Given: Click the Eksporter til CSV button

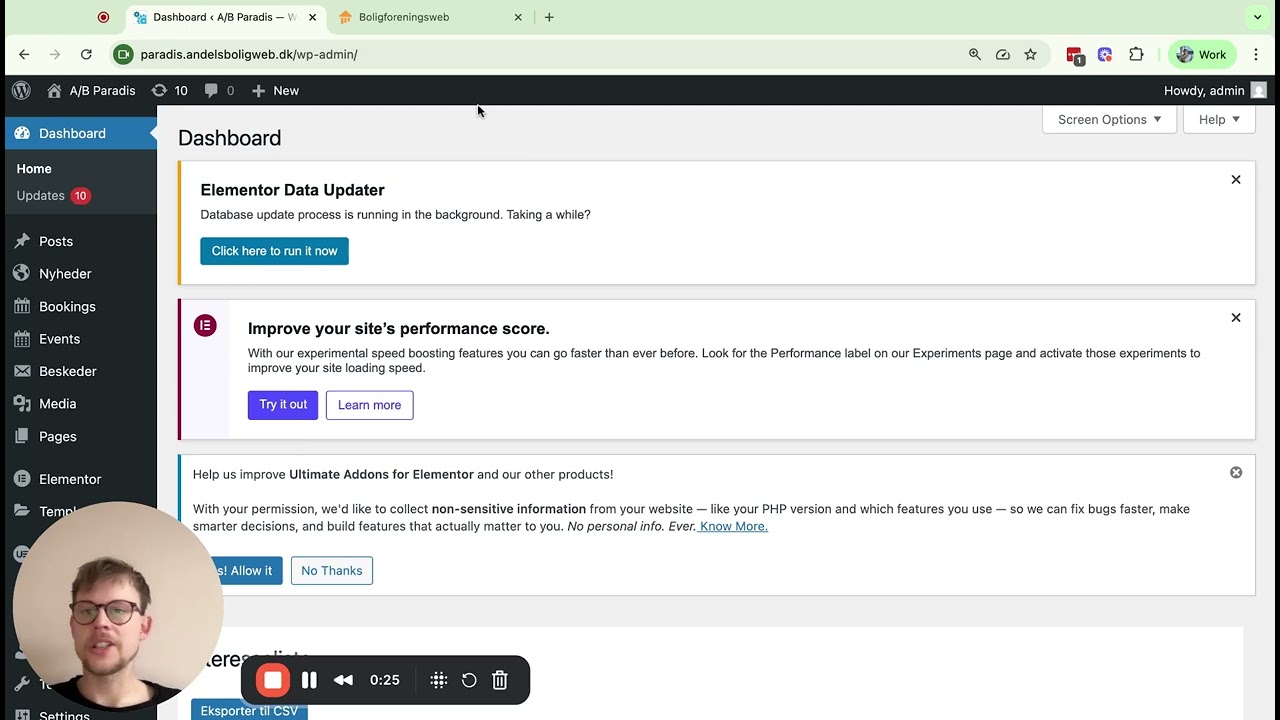Looking at the screenshot, I should [x=249, y=710].
